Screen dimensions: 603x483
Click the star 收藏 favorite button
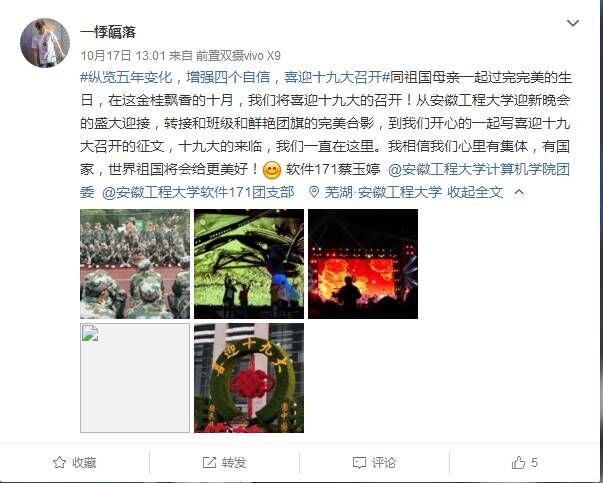[75, 462]
